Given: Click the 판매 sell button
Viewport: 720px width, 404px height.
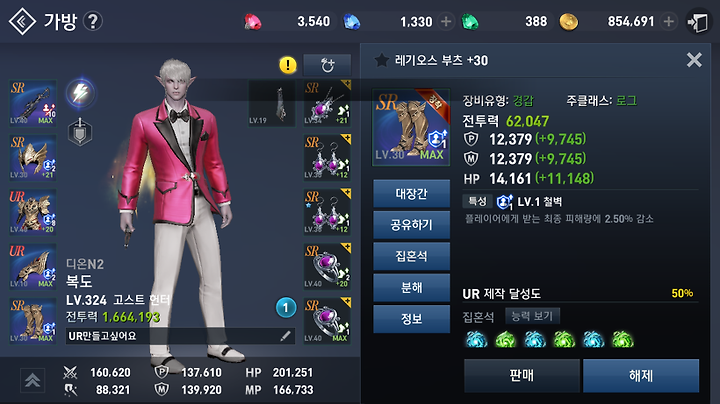Looking at the screenshot, I should 522,376.
